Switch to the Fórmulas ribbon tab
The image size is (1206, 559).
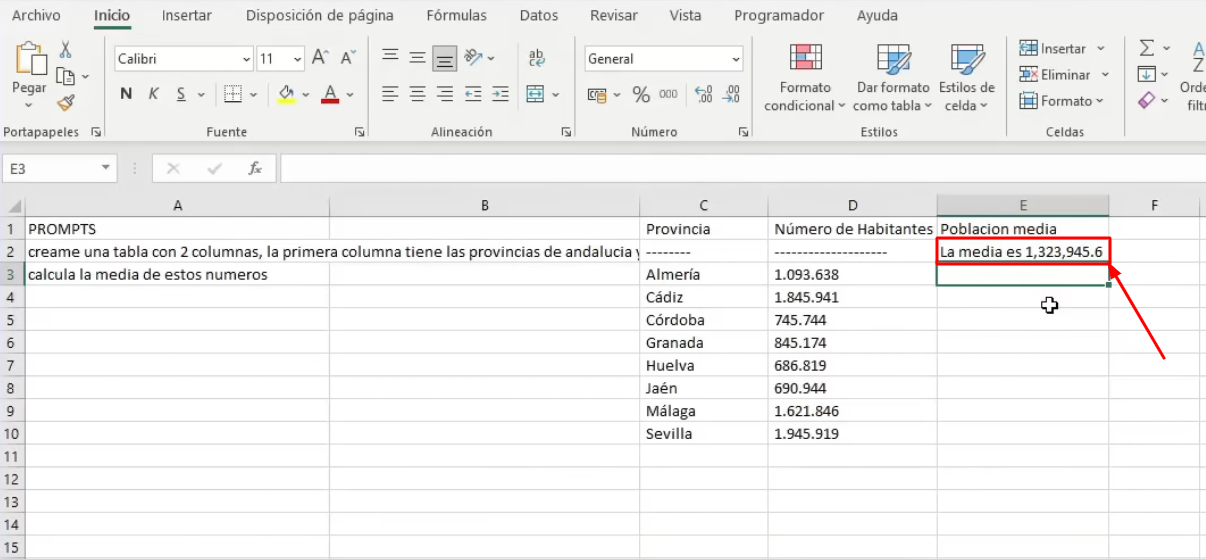click(456, 16)
